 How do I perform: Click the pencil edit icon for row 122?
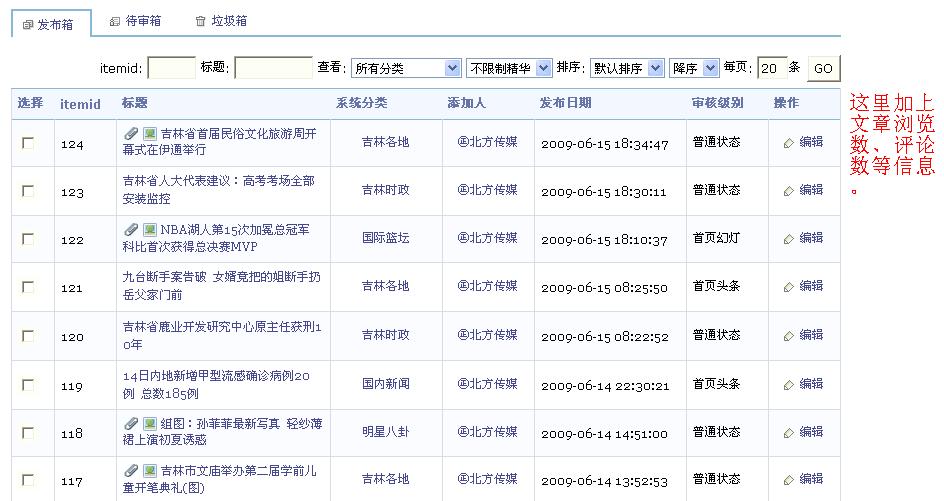pos(789,239)
